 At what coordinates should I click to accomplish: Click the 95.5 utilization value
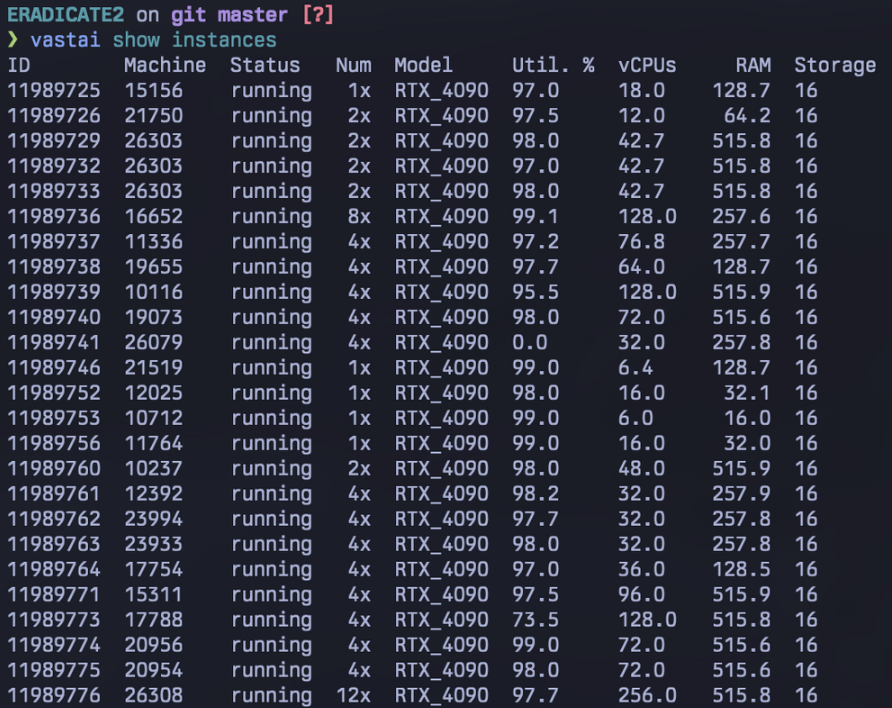(x=535, y=292)
